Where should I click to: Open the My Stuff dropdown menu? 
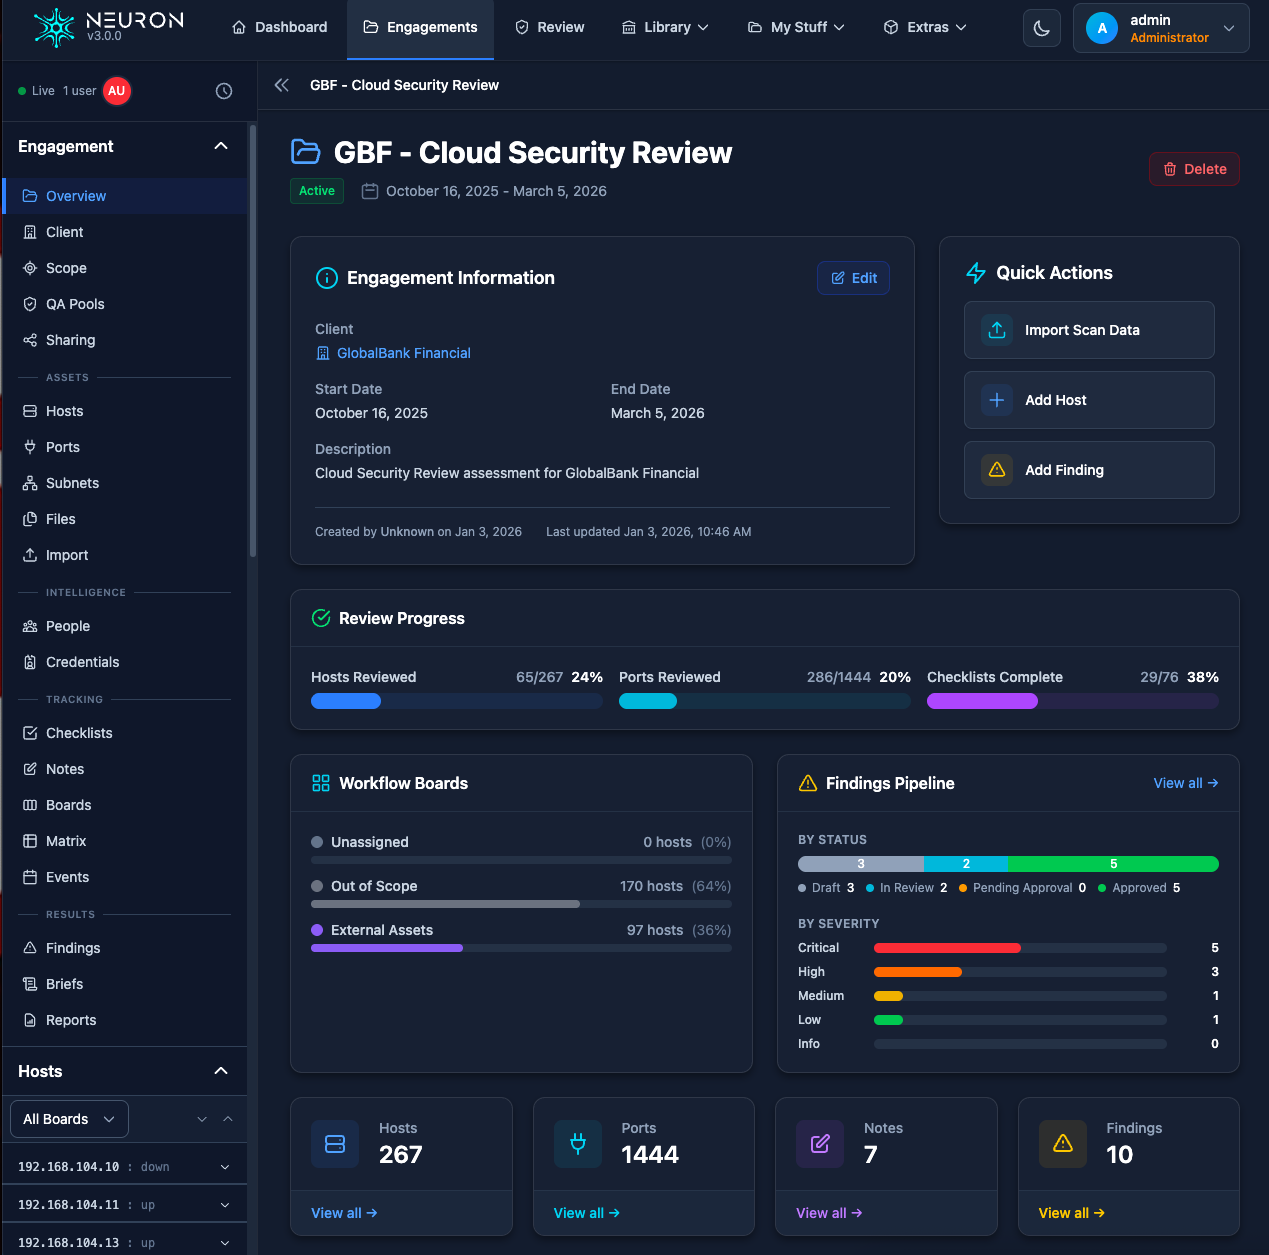coord(796,27)
